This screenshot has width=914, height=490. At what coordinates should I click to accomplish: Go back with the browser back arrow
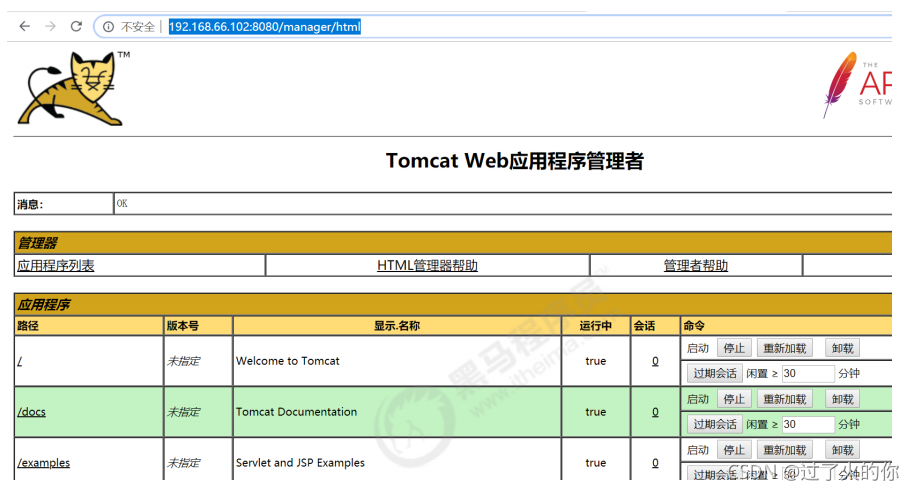click(x=24, y=26)
